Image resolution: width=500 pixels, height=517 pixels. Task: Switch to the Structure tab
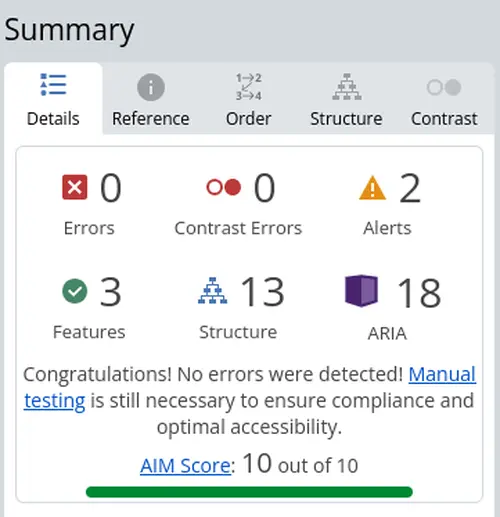pos(346,99)
